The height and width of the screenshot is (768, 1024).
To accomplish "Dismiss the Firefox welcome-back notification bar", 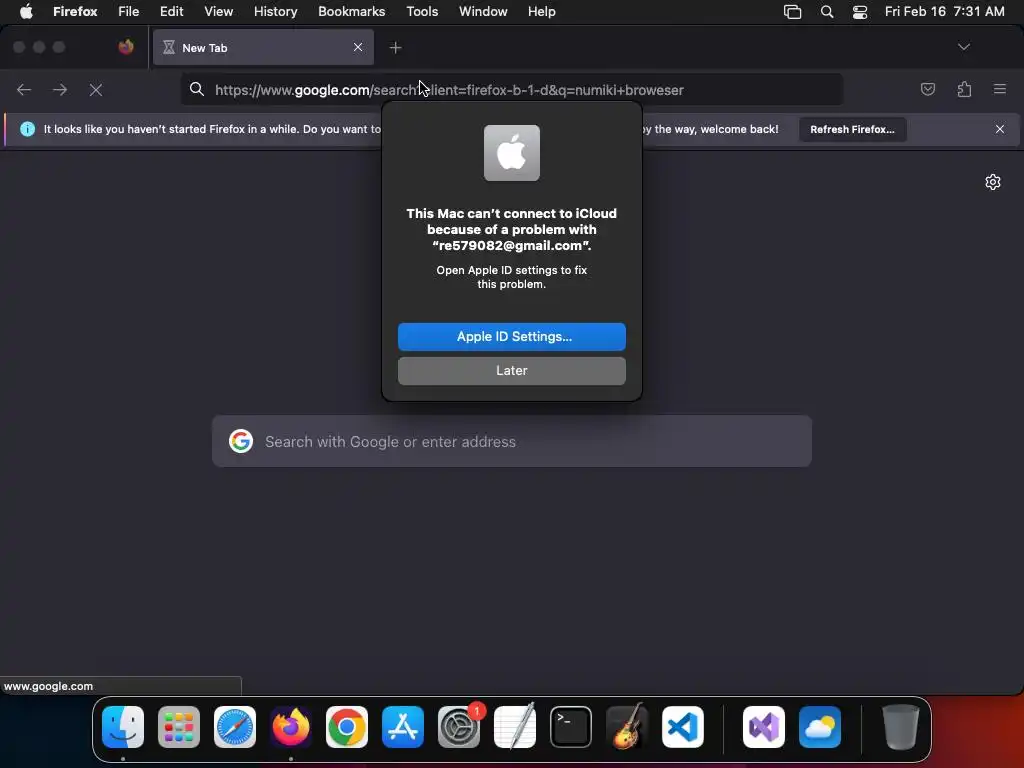I will pyautogui.click(x=999, y=129).
